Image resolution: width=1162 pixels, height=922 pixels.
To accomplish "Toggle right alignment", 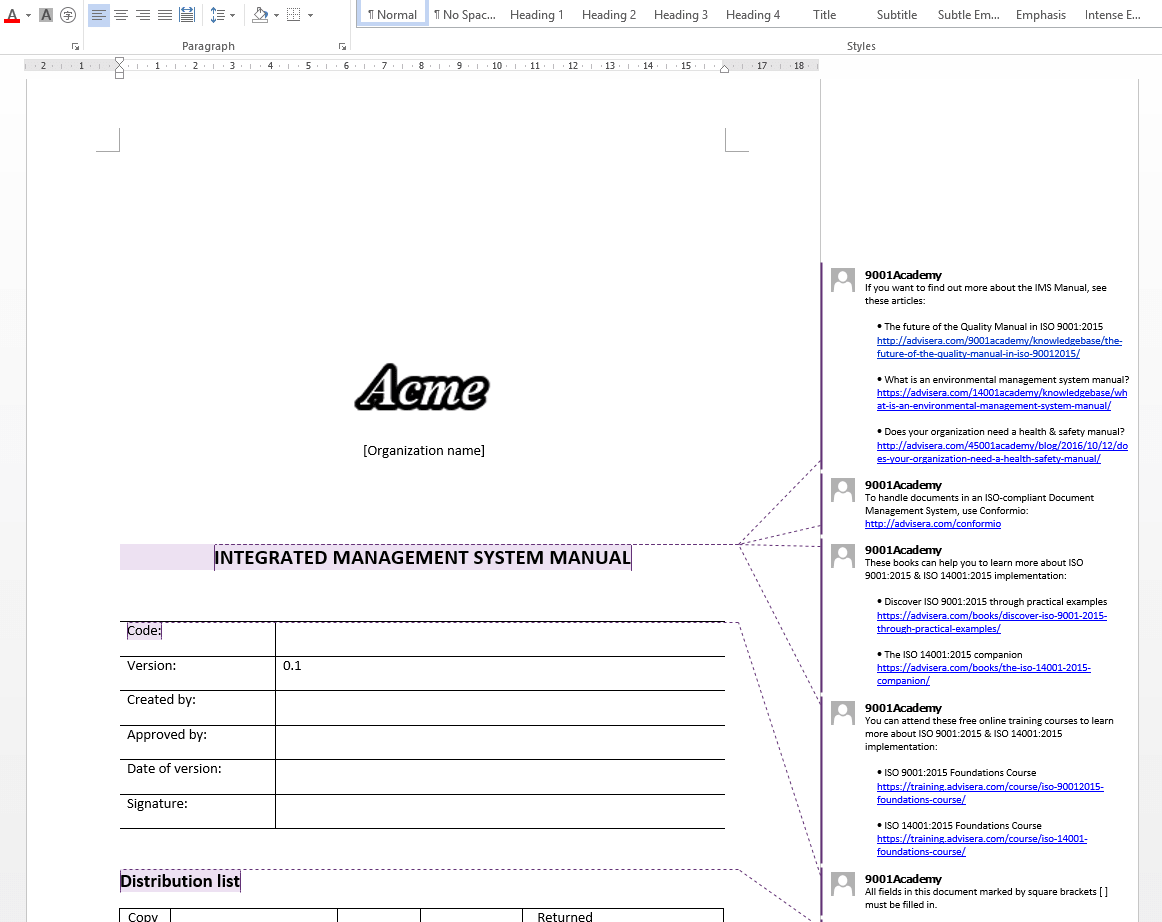I will 142,15.
